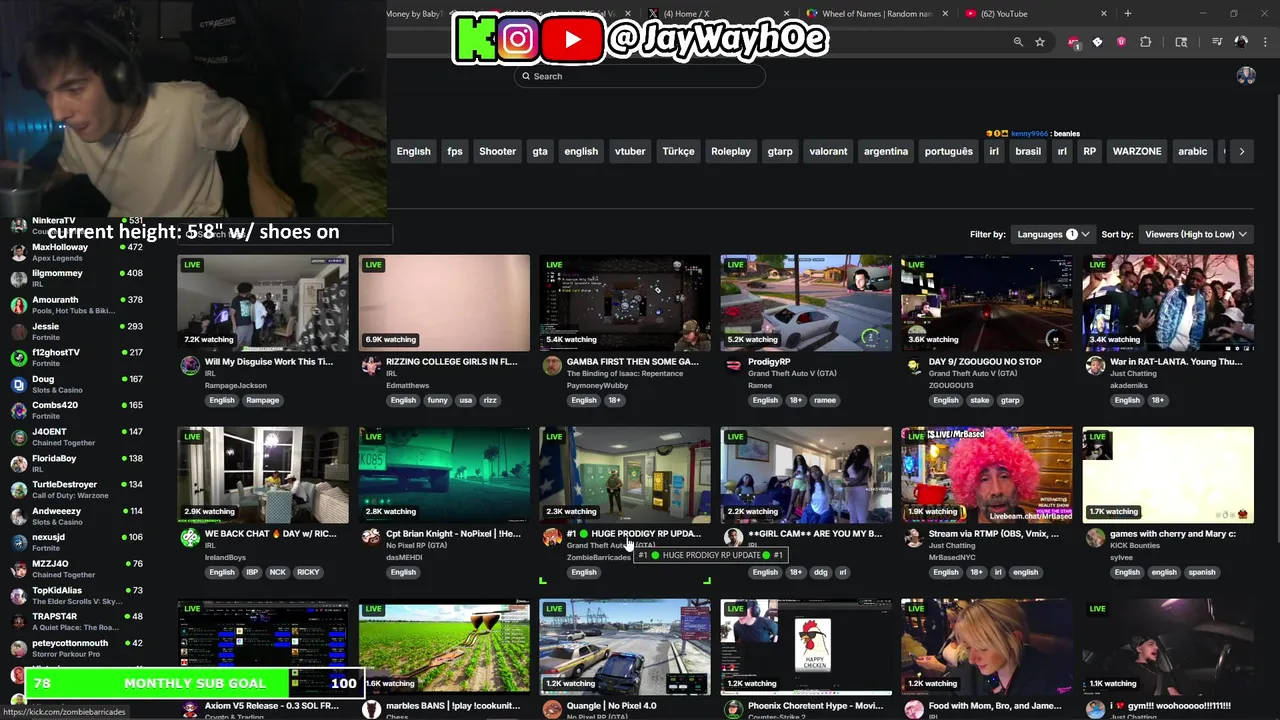The height and width of the screenshot is (720, 1280).
Task: Open Cpt Brian Knight - NoPixel stream title
Action: (453, 534)
